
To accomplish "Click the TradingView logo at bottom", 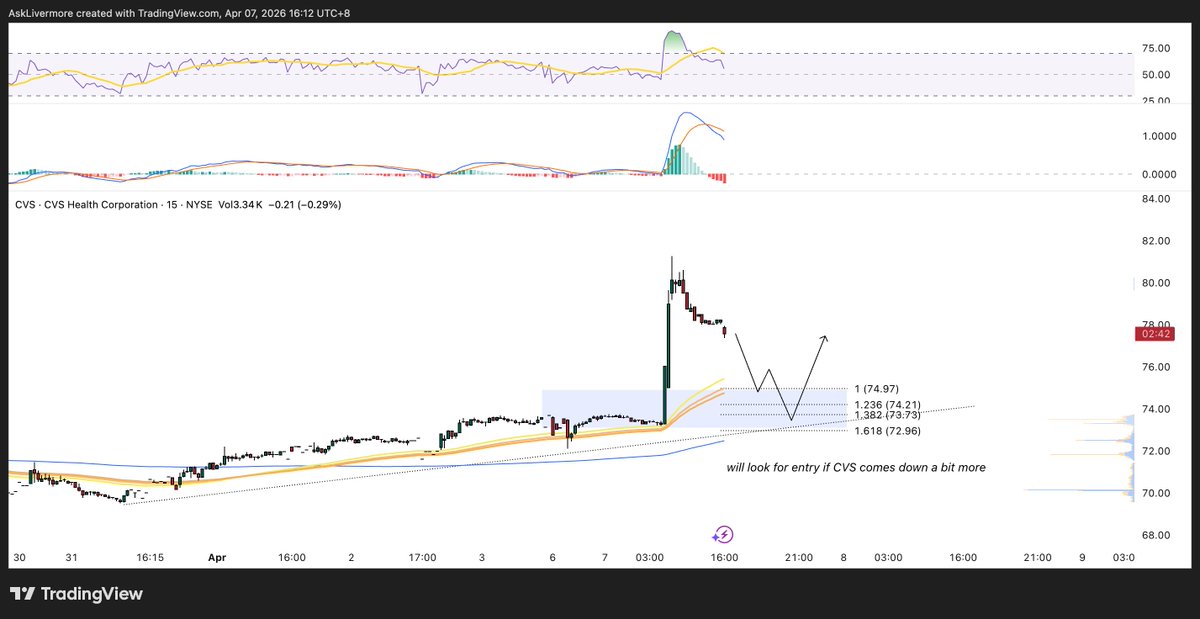I will click(77, 594).
